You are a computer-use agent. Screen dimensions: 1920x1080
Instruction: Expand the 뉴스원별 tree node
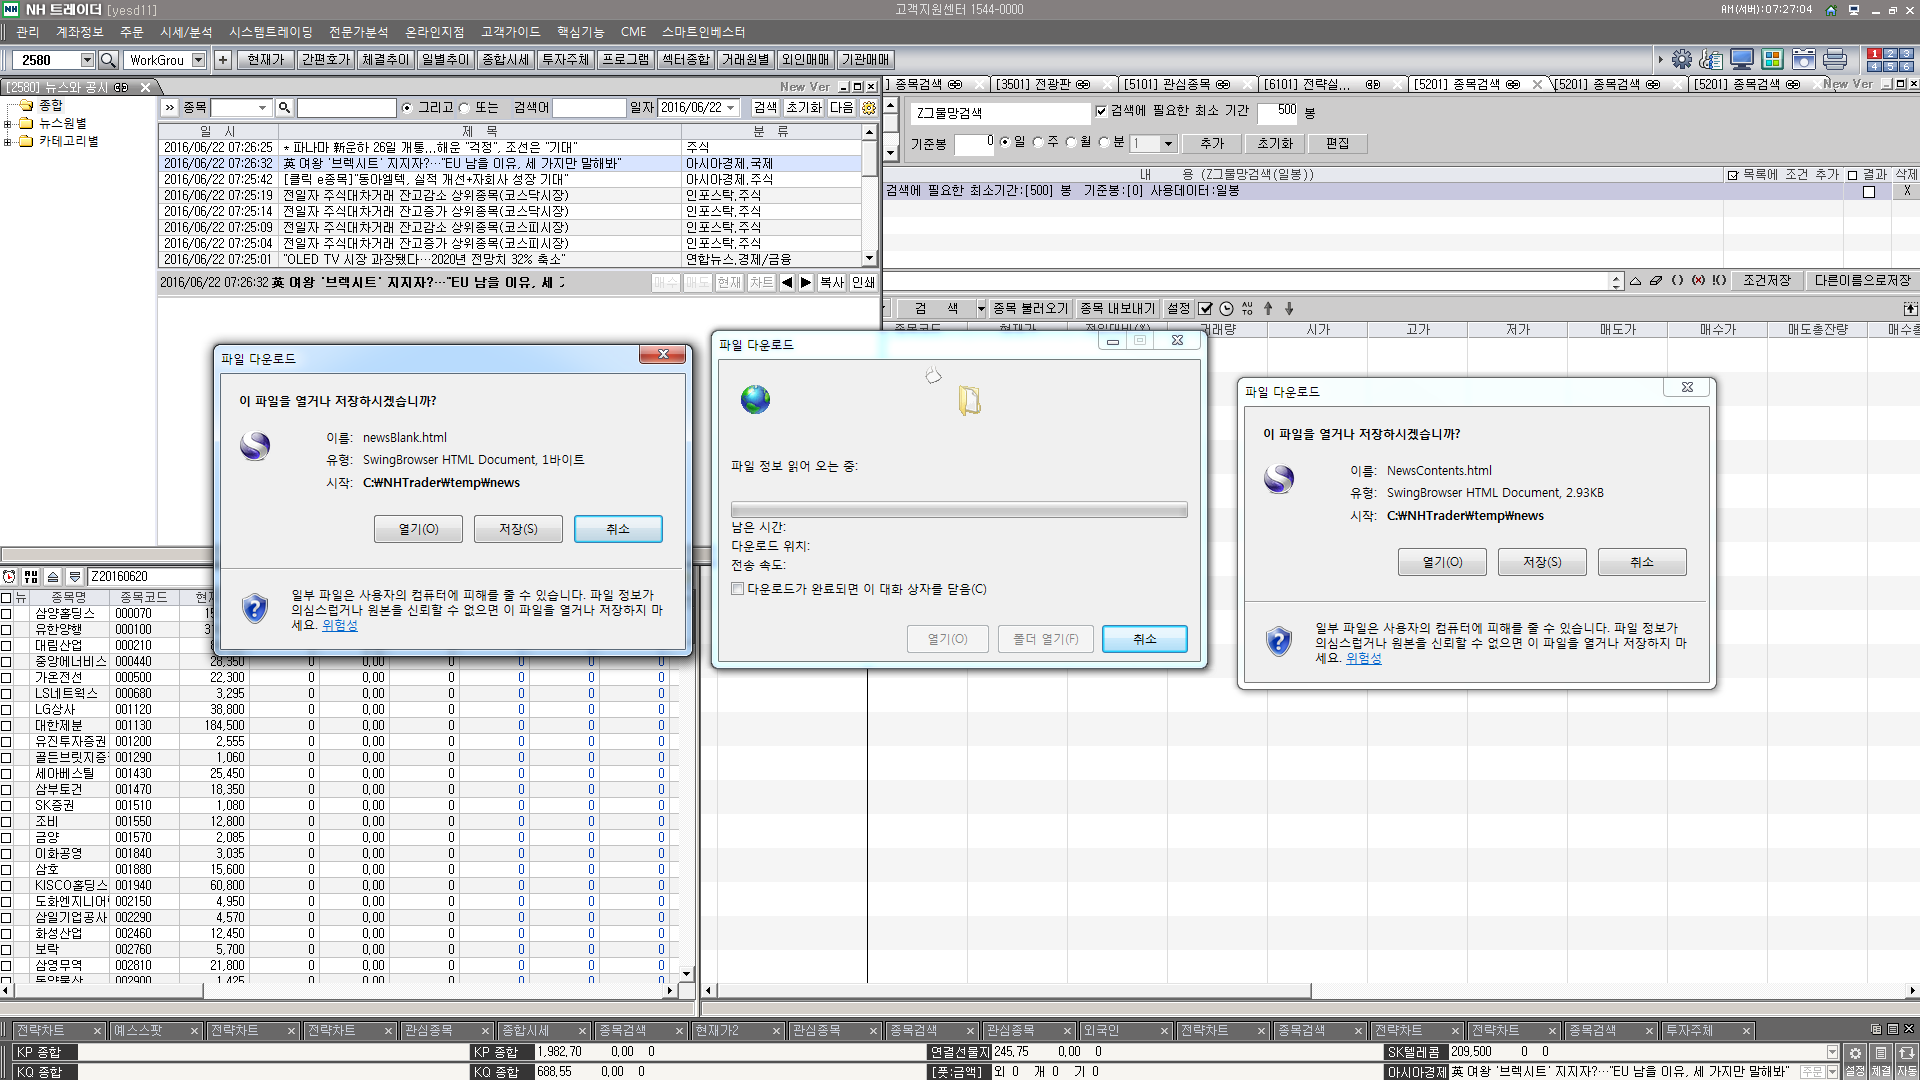(x=8, y=124)
